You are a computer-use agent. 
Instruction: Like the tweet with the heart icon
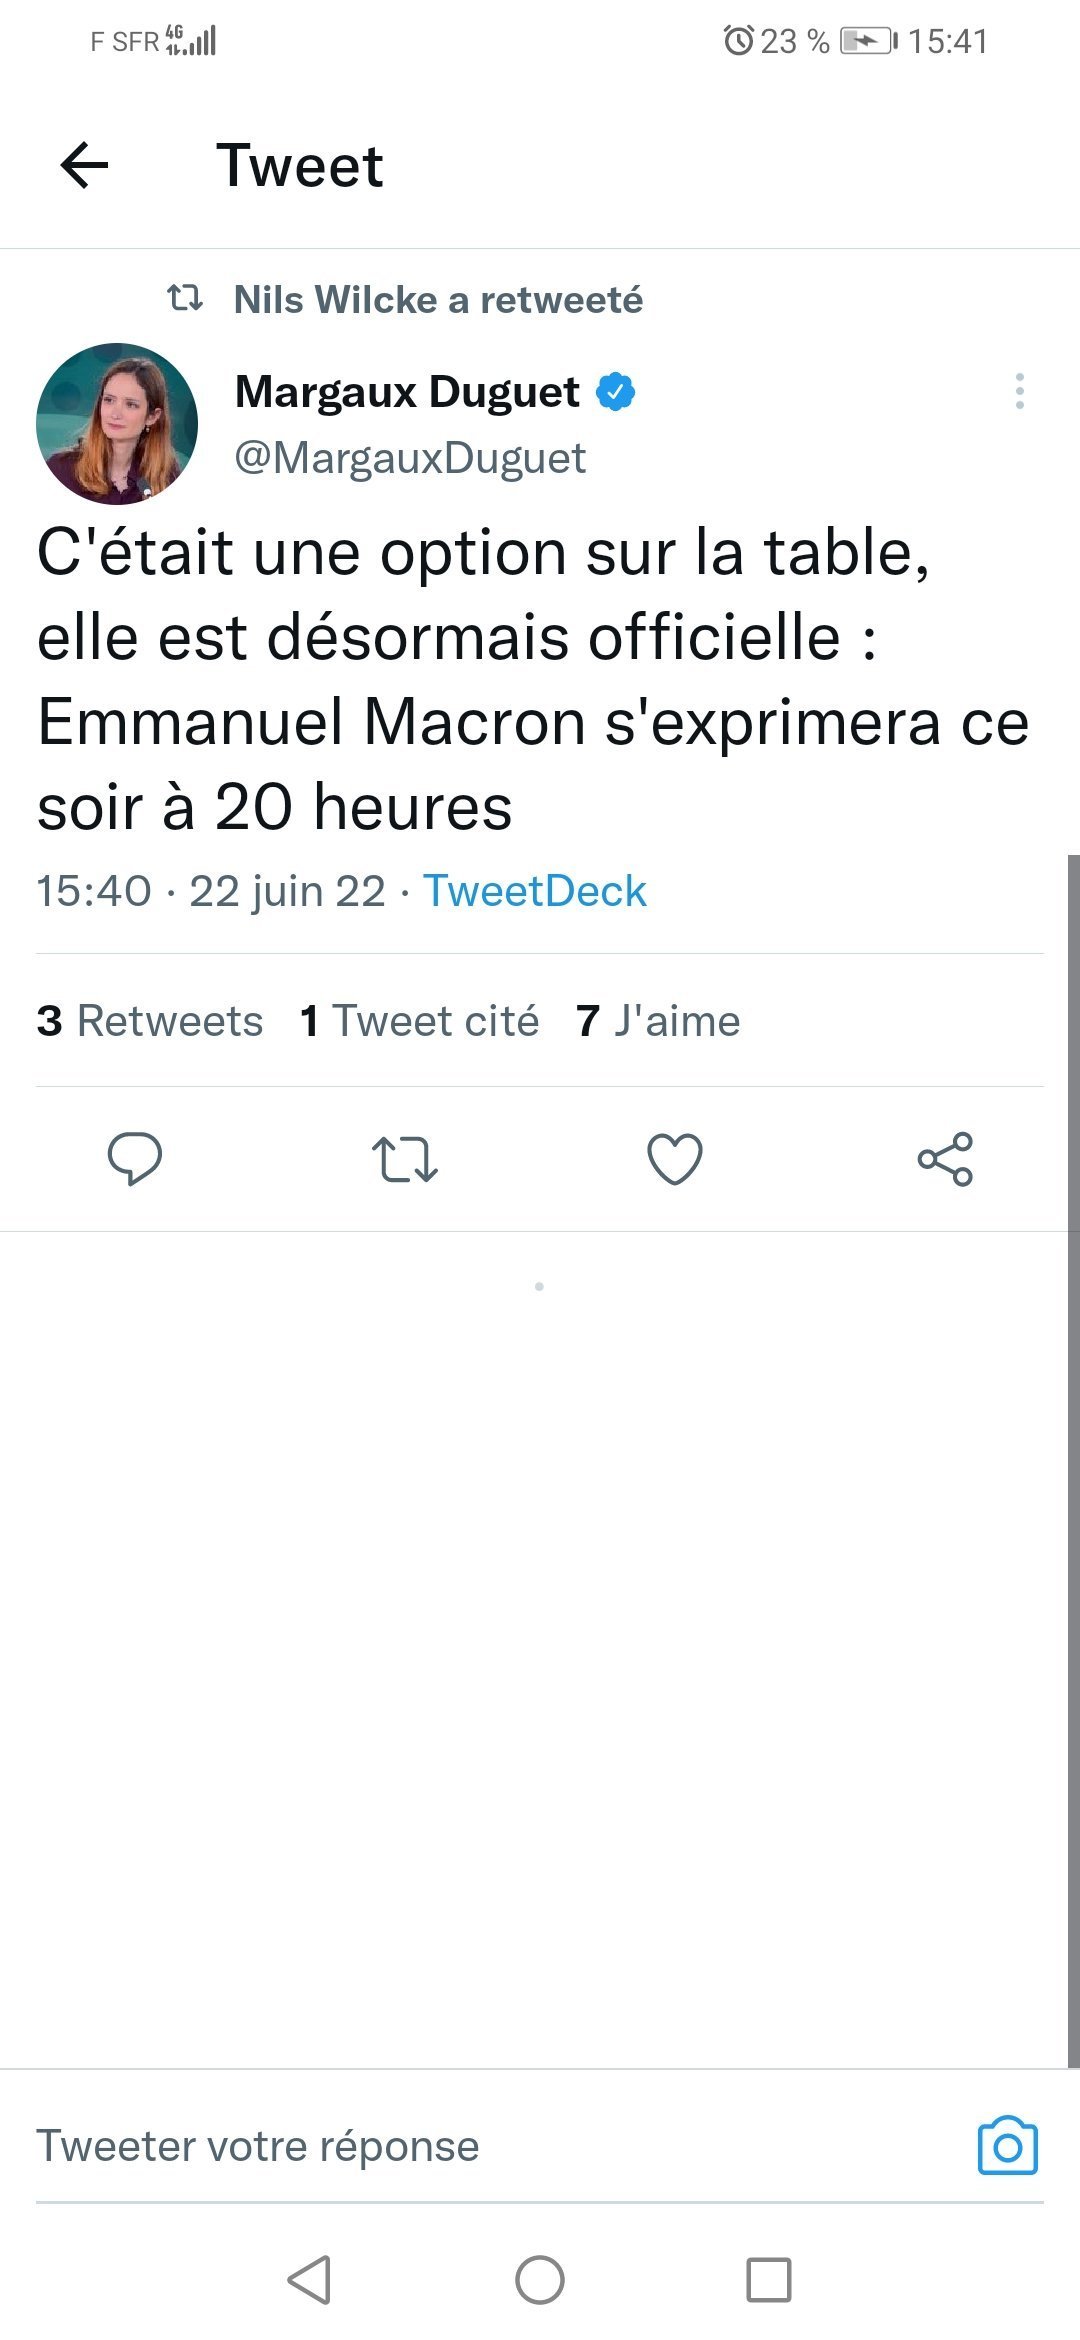coord(675,1159)
